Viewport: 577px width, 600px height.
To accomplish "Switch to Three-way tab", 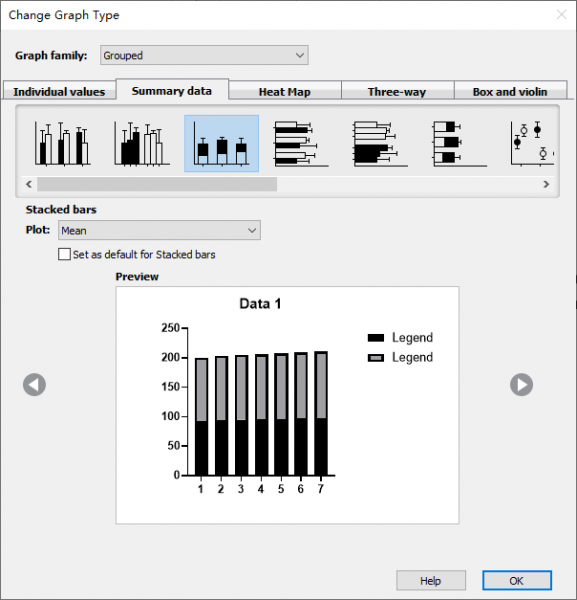I will point(397,91).
